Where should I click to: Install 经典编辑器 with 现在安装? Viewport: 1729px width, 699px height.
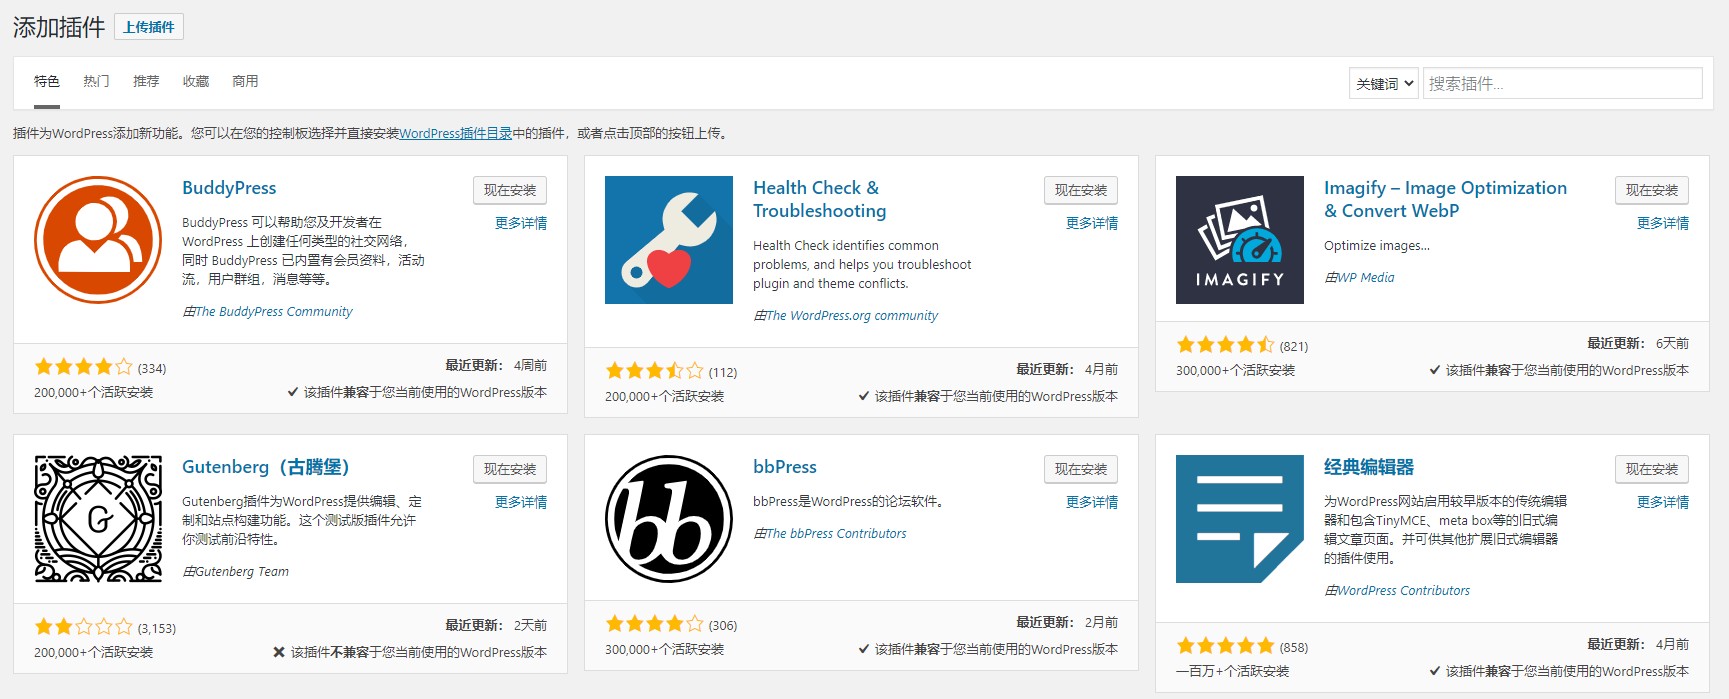[x=1652, y=469]
